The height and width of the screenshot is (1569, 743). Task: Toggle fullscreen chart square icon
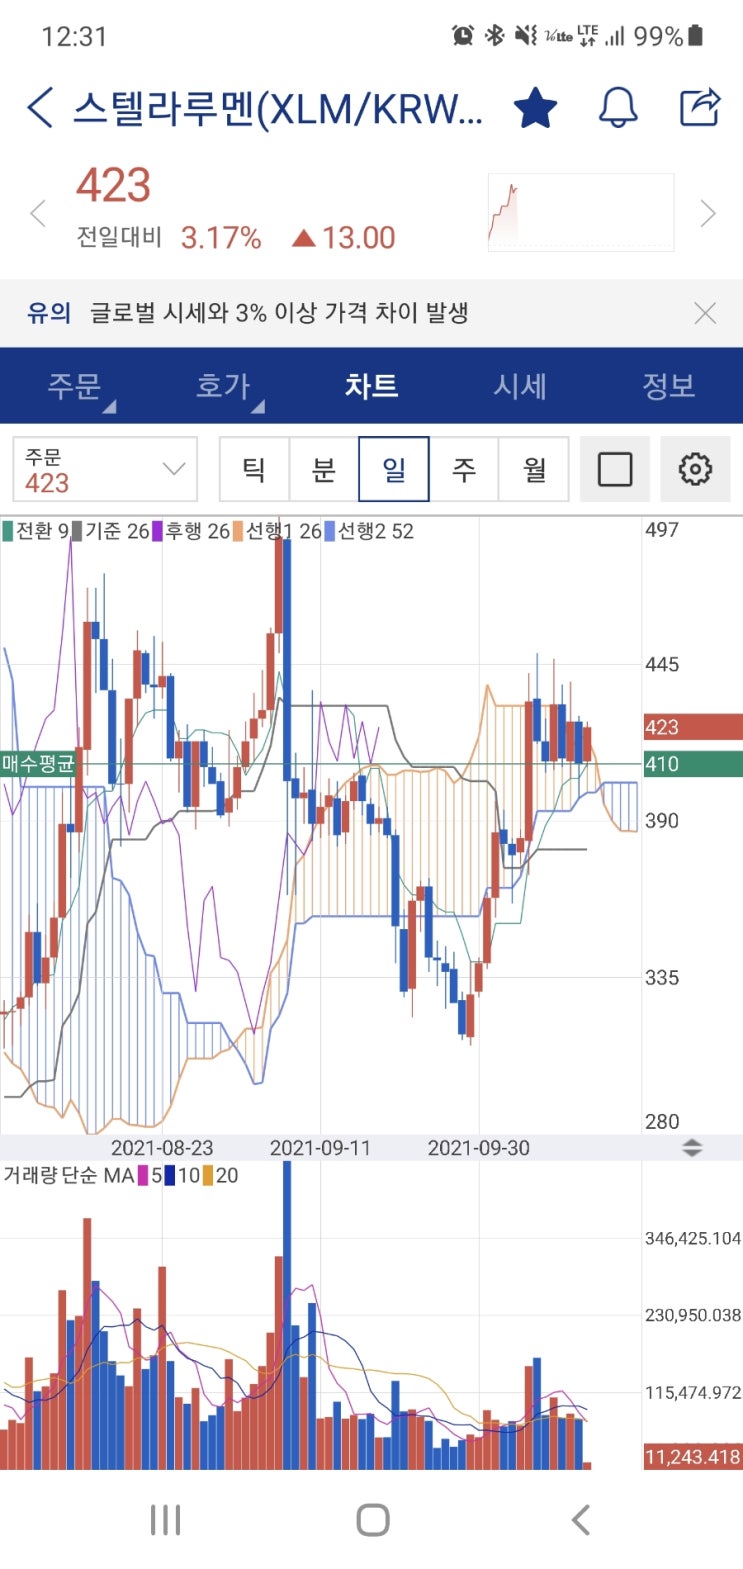coord(614,469)
